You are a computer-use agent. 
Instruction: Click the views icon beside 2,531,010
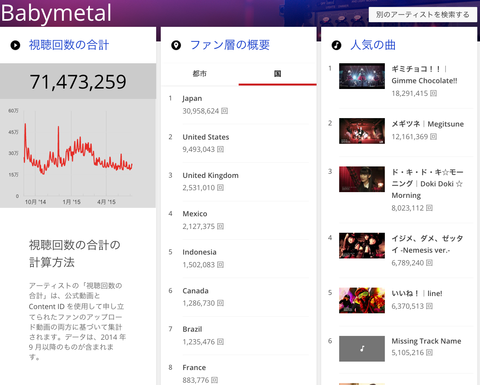click(x=220, y=188)
